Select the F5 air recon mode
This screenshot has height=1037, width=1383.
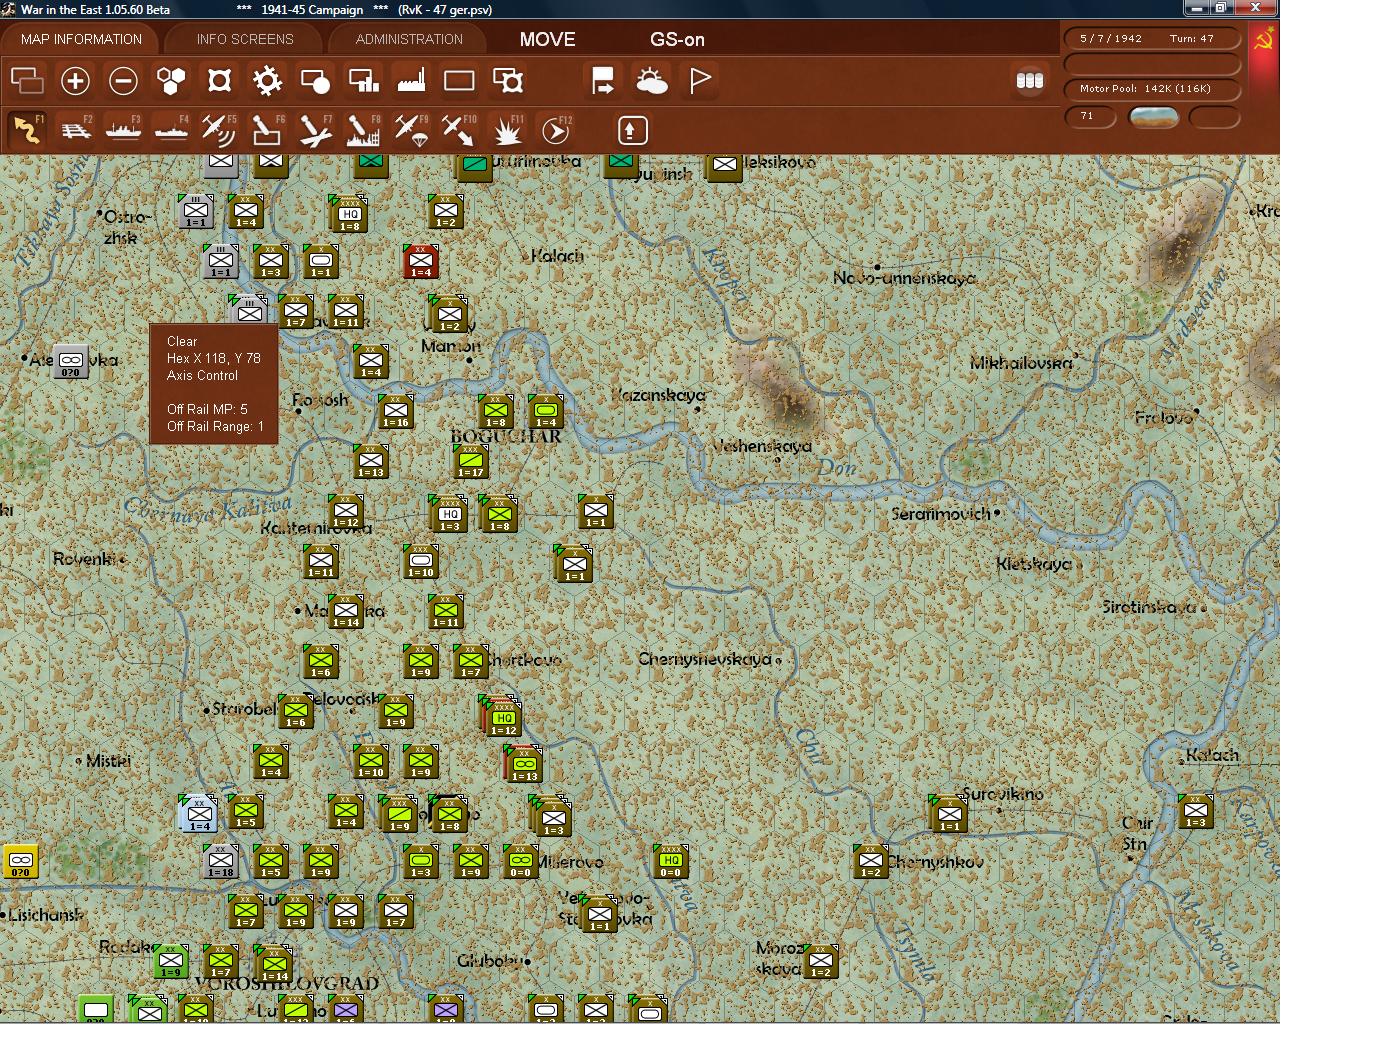click(219, 130)
